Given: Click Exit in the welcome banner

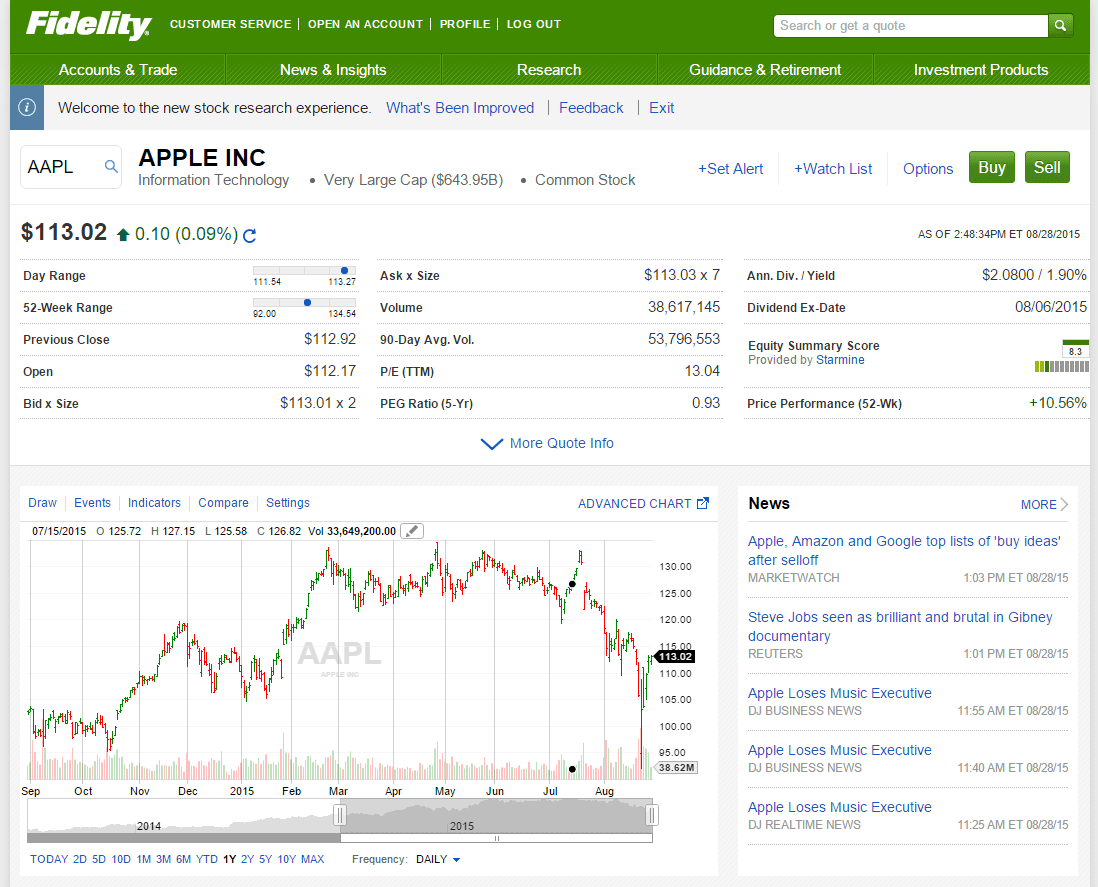Looking at the screenshot, I should (662, 108).
